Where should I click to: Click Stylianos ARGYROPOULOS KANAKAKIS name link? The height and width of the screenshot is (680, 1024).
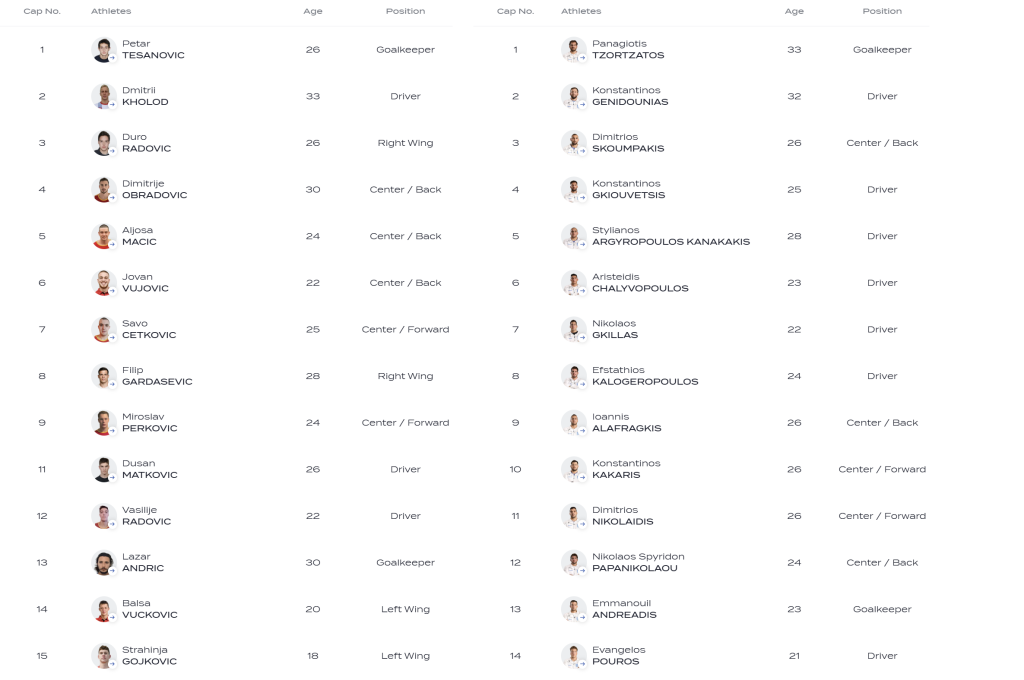671,236
